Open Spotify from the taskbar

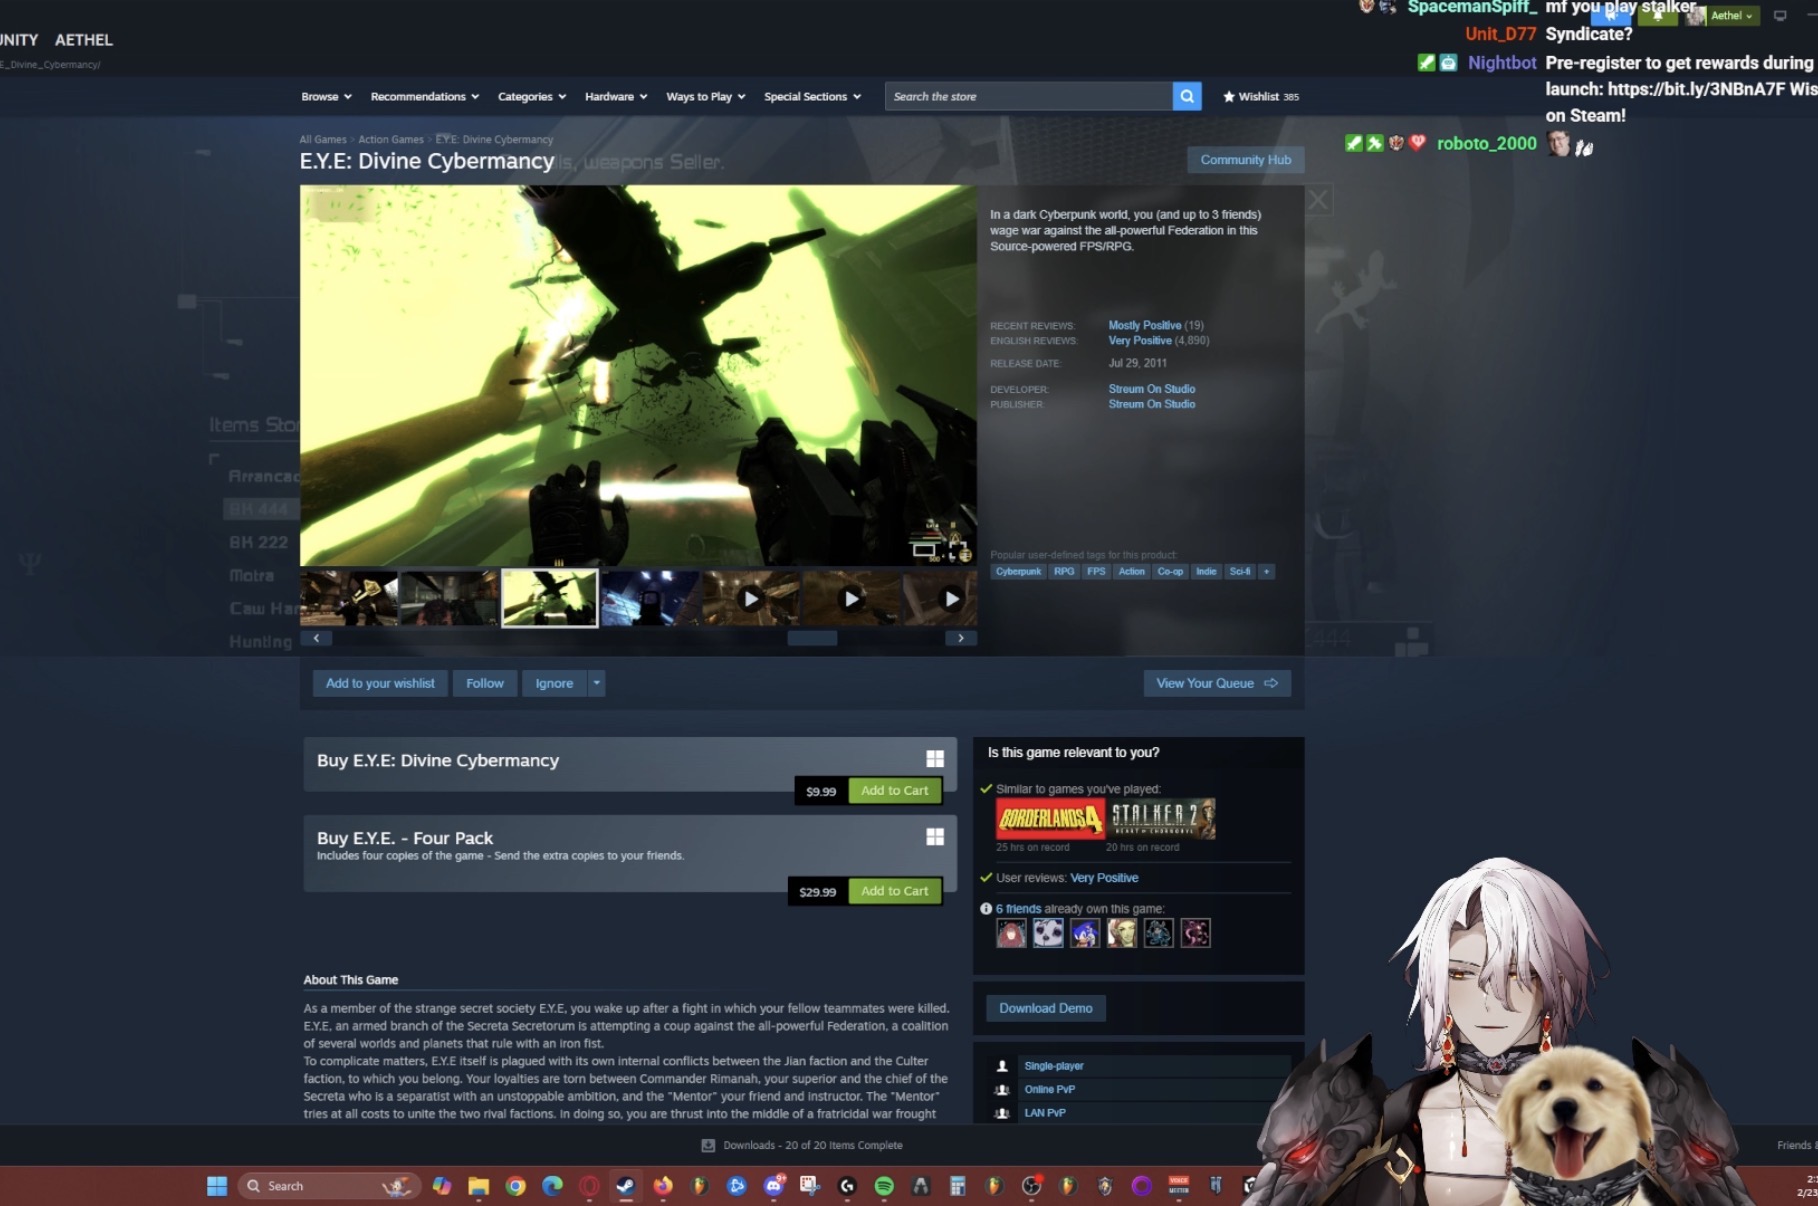coord(884,1186)
